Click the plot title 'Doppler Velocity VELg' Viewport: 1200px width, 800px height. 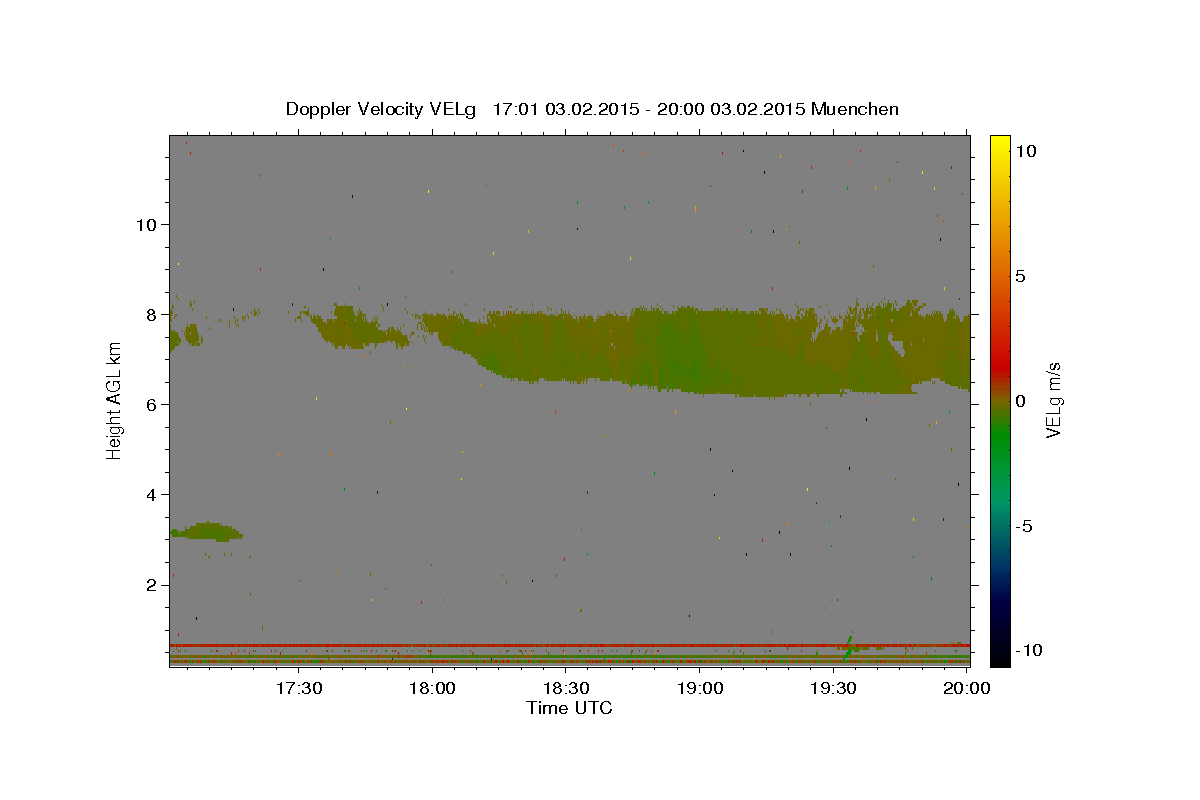[x=382, y=109]
